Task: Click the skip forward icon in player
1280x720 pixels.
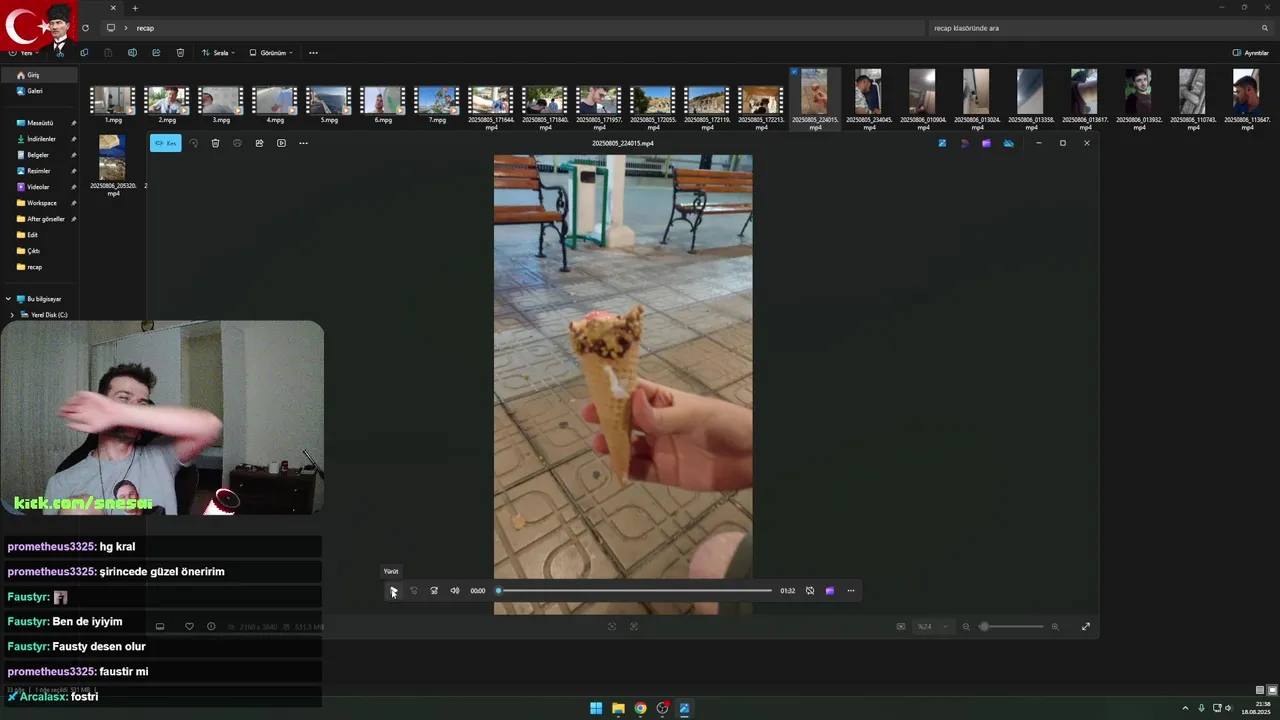Action: click(x=434, y=591)
